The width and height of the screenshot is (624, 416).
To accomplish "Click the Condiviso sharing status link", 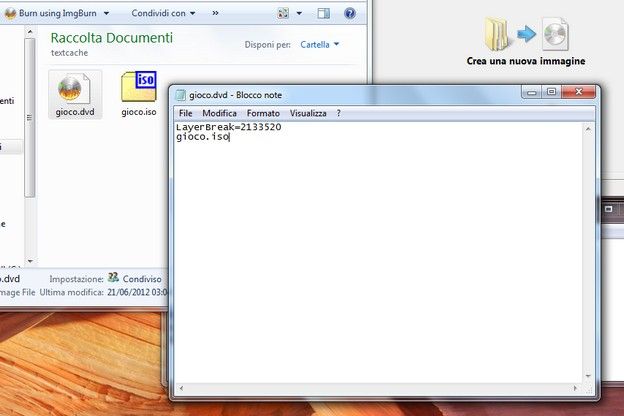I will point(142,279).
